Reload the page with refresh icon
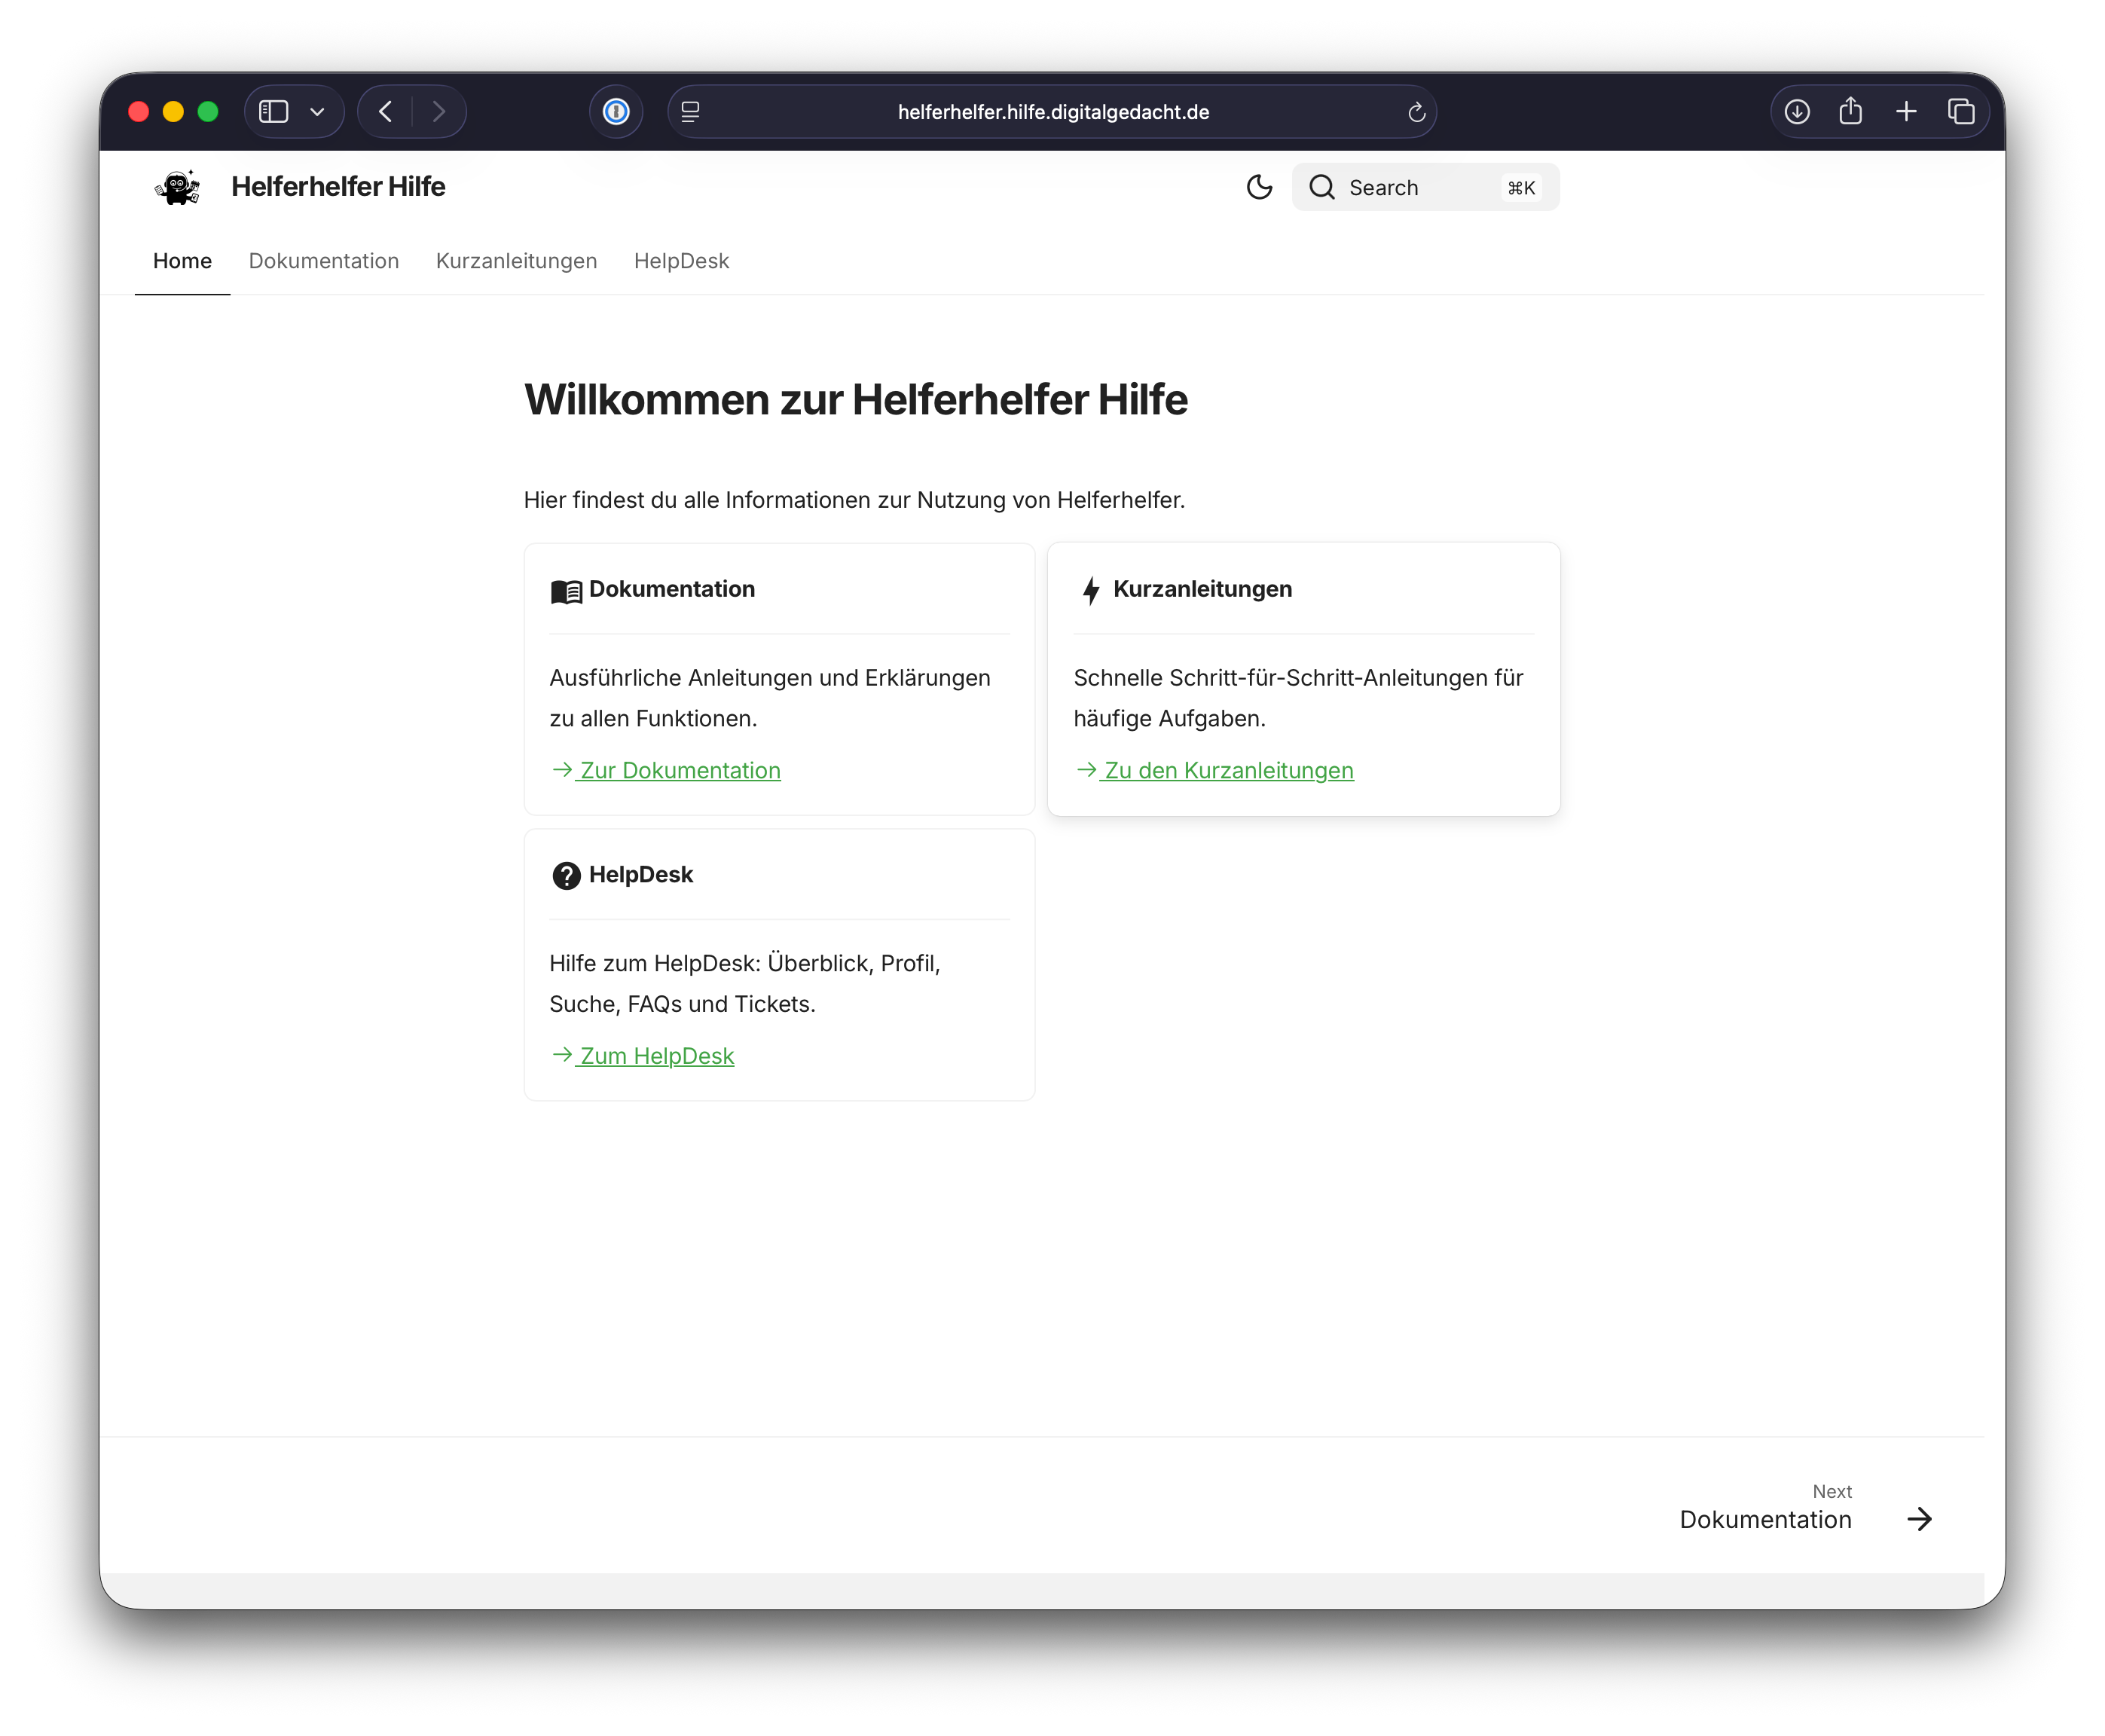This screenshot has height=1736, width=2105. (1416, 112)
